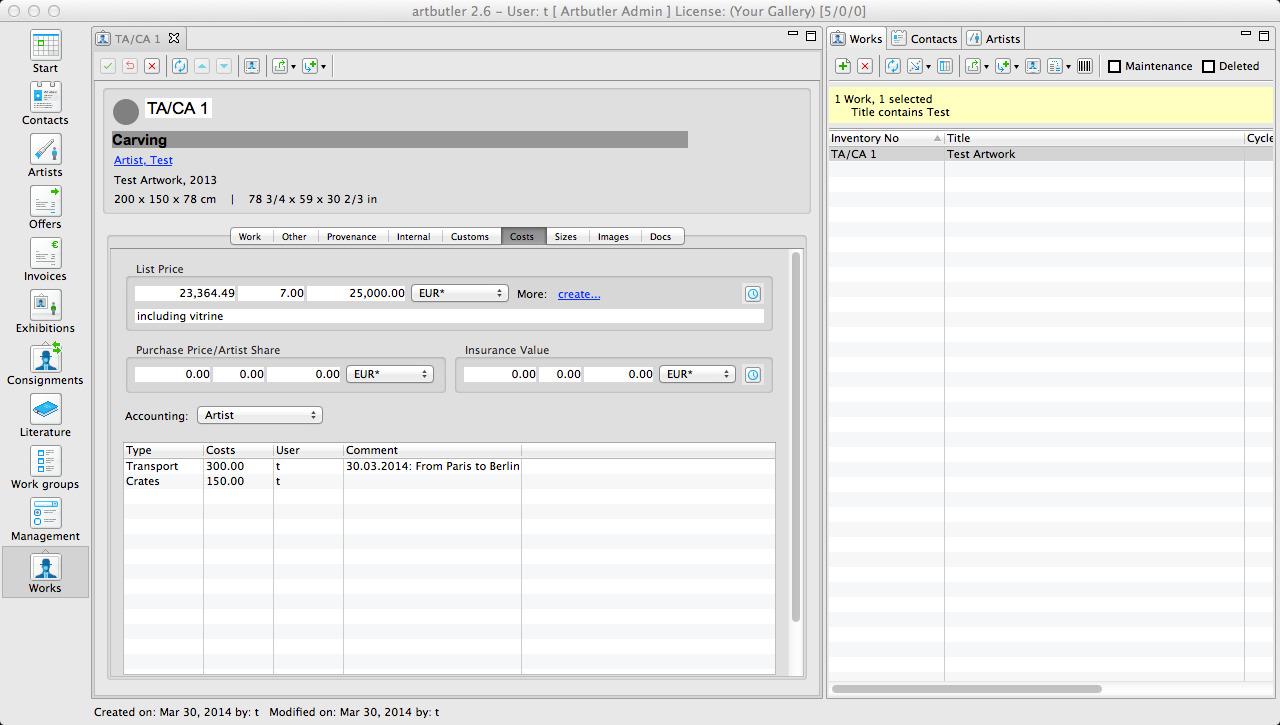Screen dimensions: 1280x725
Task: Open the Accounting Artist dropdown
Action: pyautogui.click(x=260, y=415)
